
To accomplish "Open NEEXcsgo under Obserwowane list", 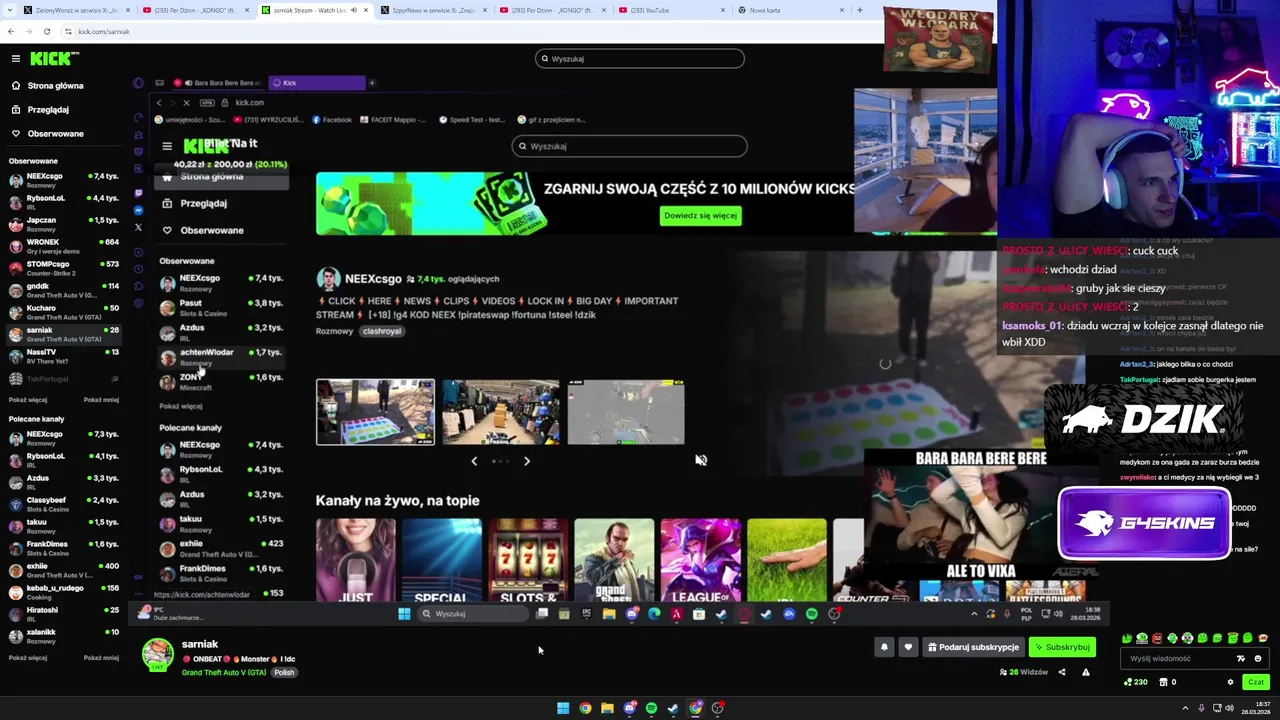I will [x=63, y=180].
